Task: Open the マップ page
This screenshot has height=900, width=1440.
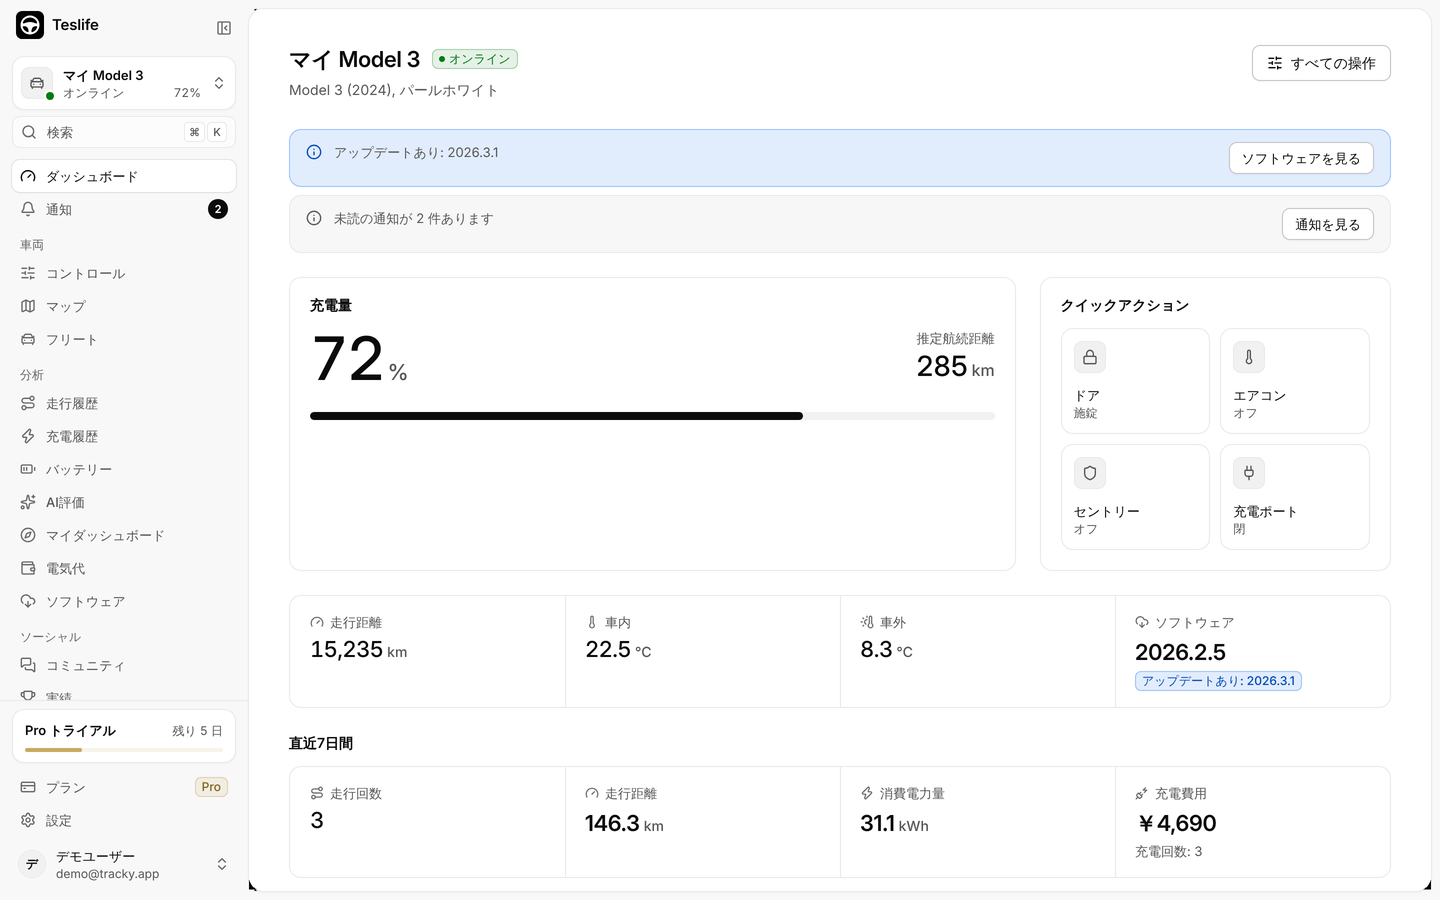Action: click(124, 306)
